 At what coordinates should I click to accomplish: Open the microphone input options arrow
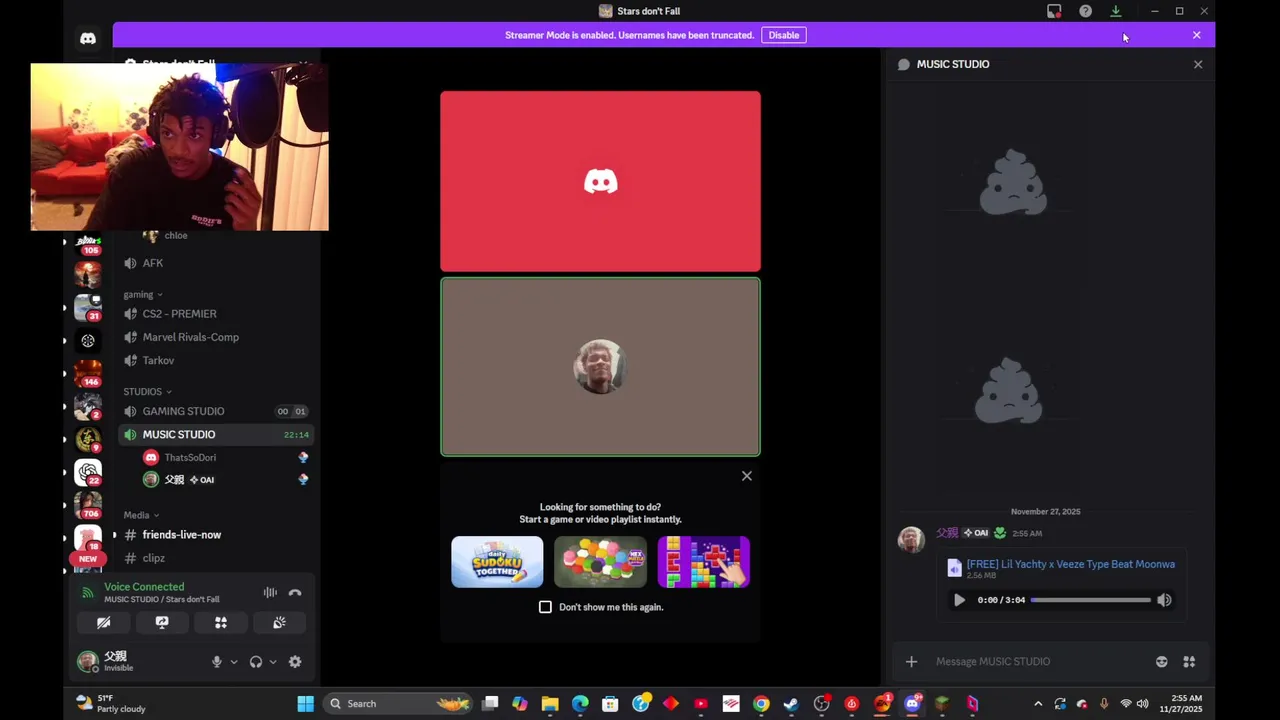coord(234,662)
